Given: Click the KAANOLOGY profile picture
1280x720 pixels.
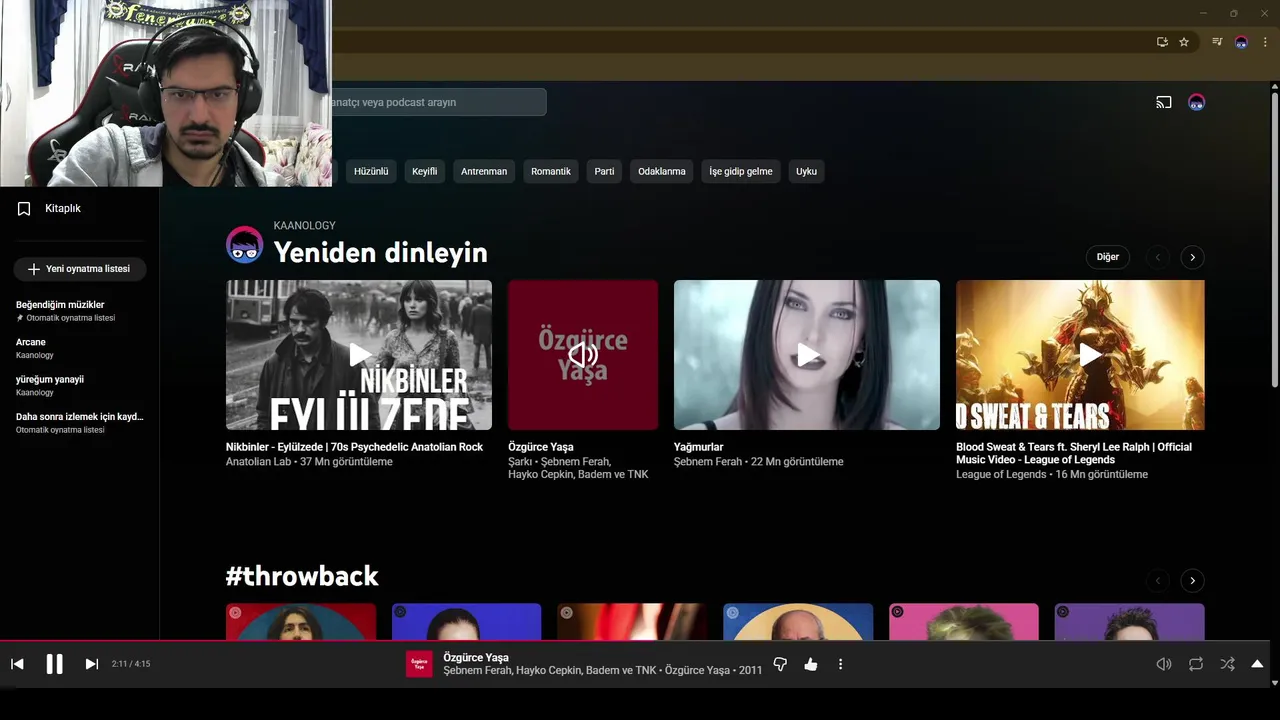Looking at the screenshot, I should point(244,245).
